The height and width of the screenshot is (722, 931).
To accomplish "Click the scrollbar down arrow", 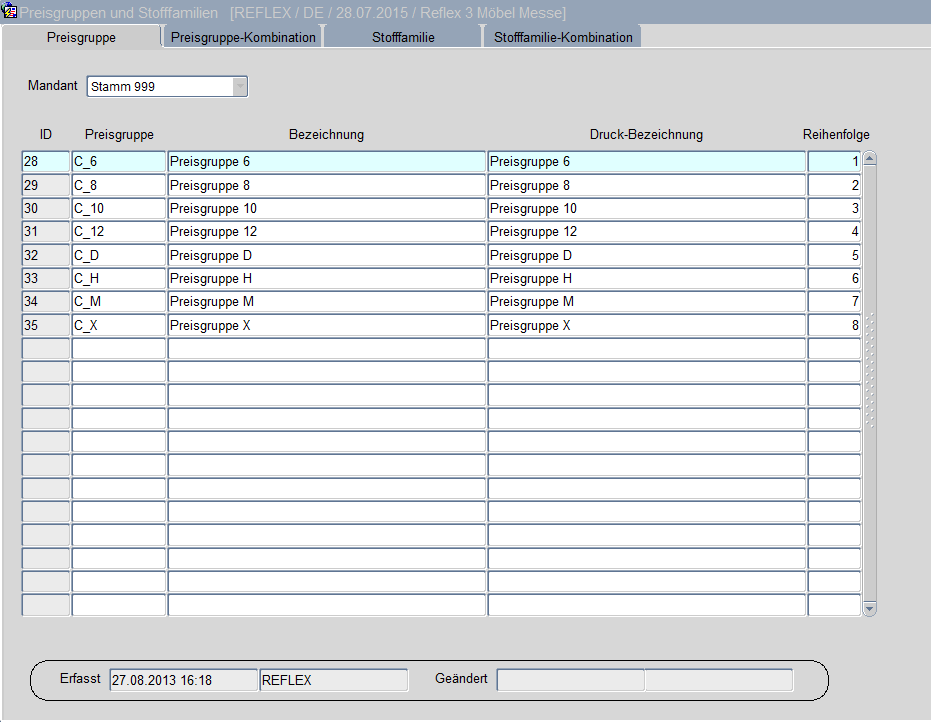I will point(869,608).
